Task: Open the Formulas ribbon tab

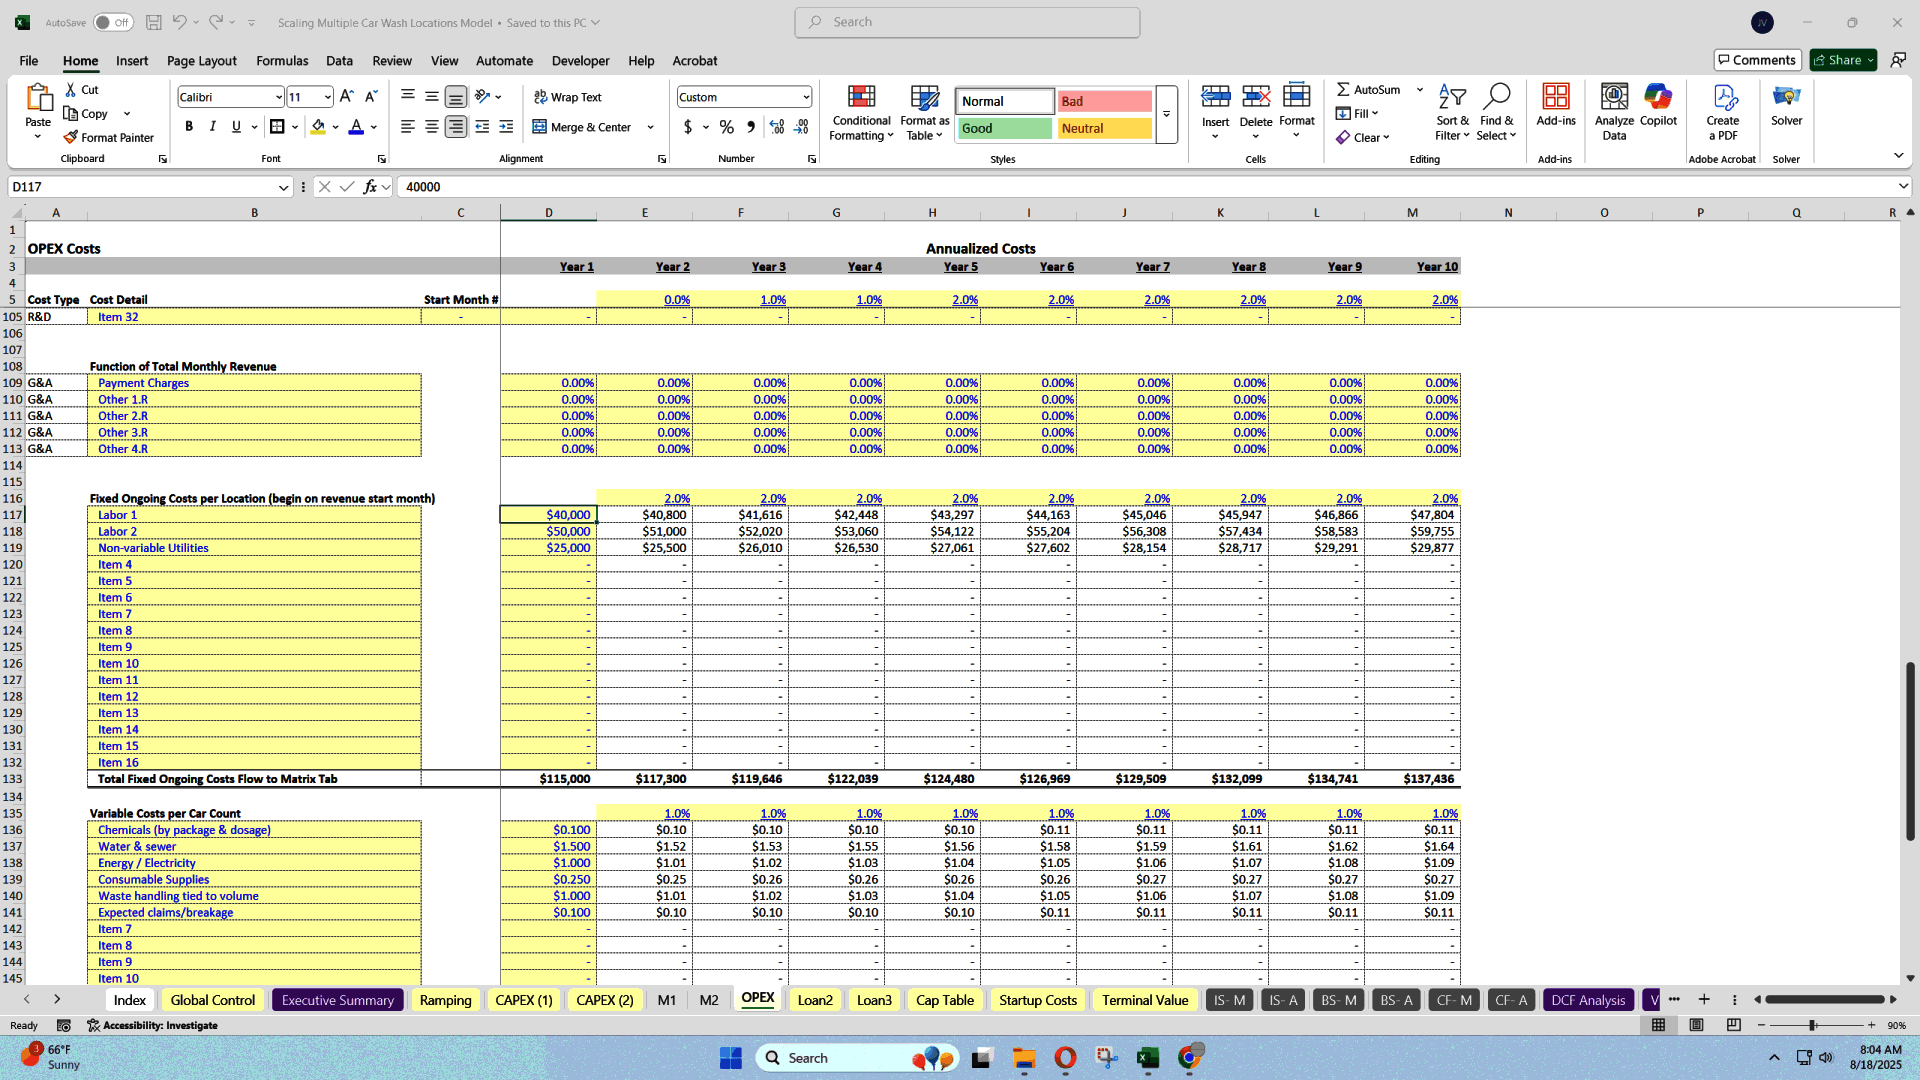Action: [282, 61]
